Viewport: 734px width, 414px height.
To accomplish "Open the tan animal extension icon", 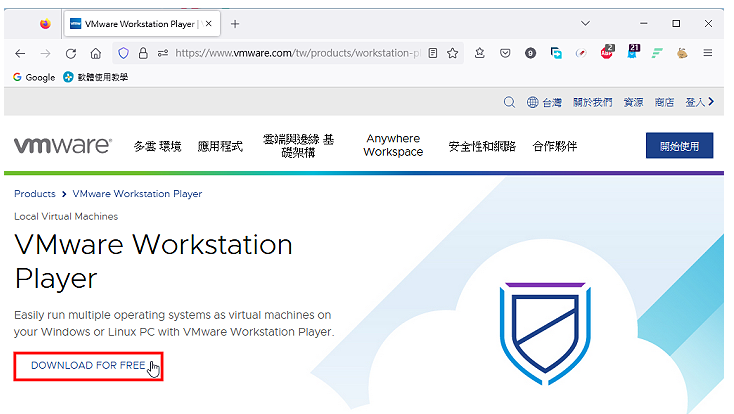I will coord(682,53).
